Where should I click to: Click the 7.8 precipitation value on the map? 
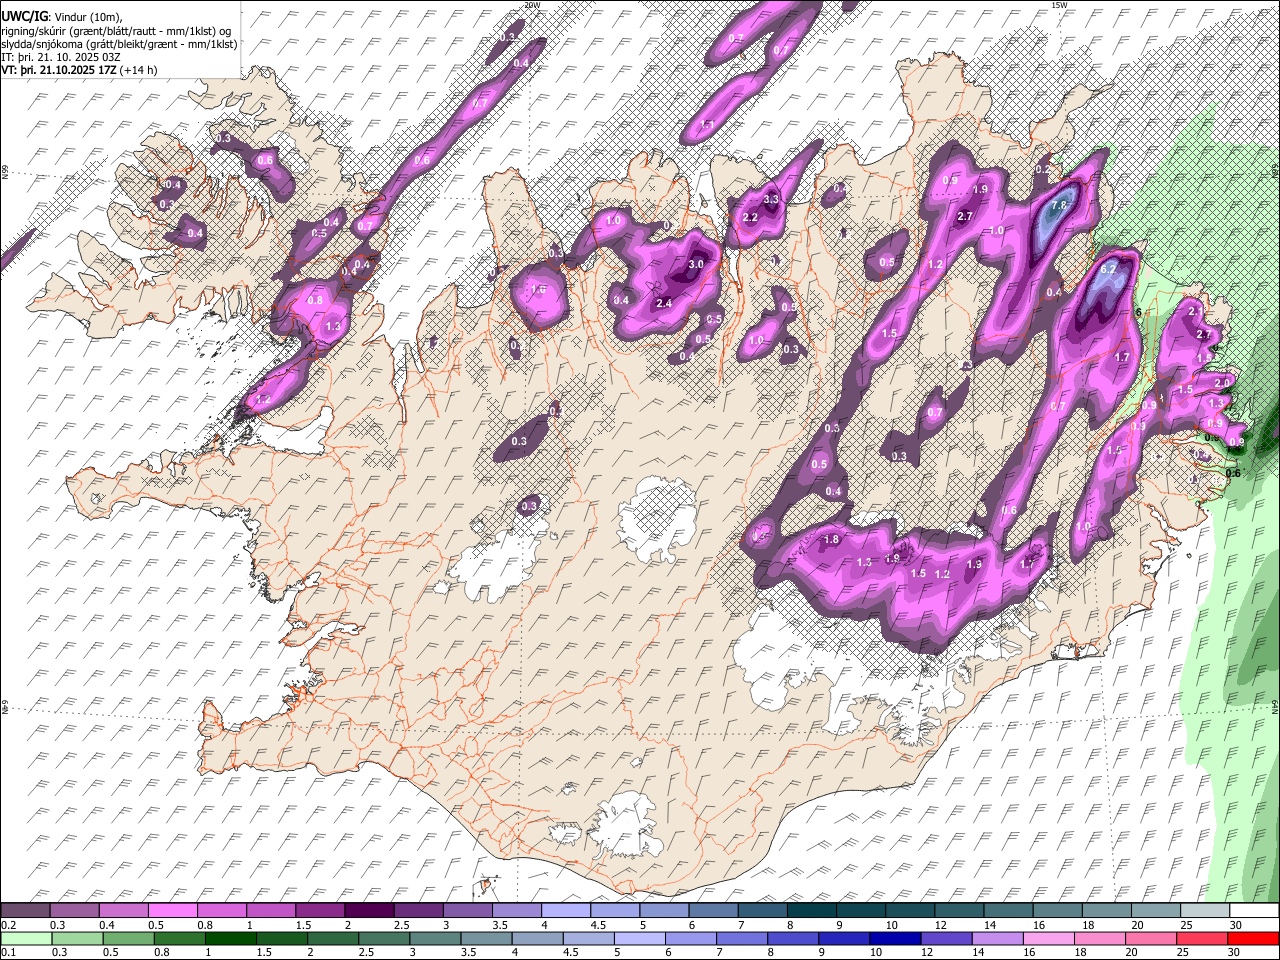[x=1061, y=205]
